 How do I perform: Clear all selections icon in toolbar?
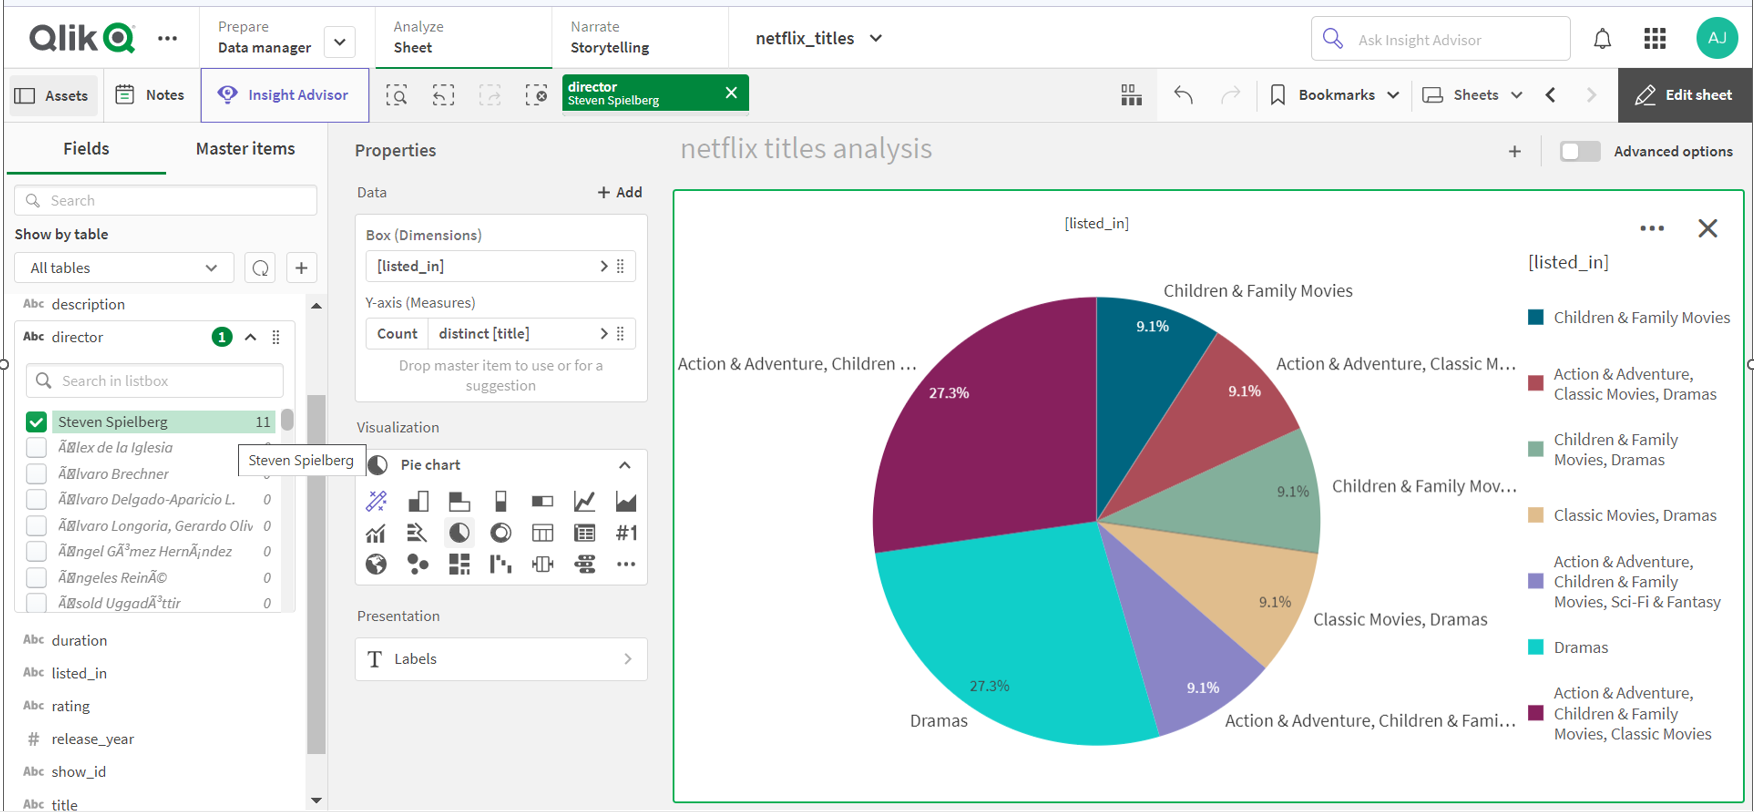point(537,95)
